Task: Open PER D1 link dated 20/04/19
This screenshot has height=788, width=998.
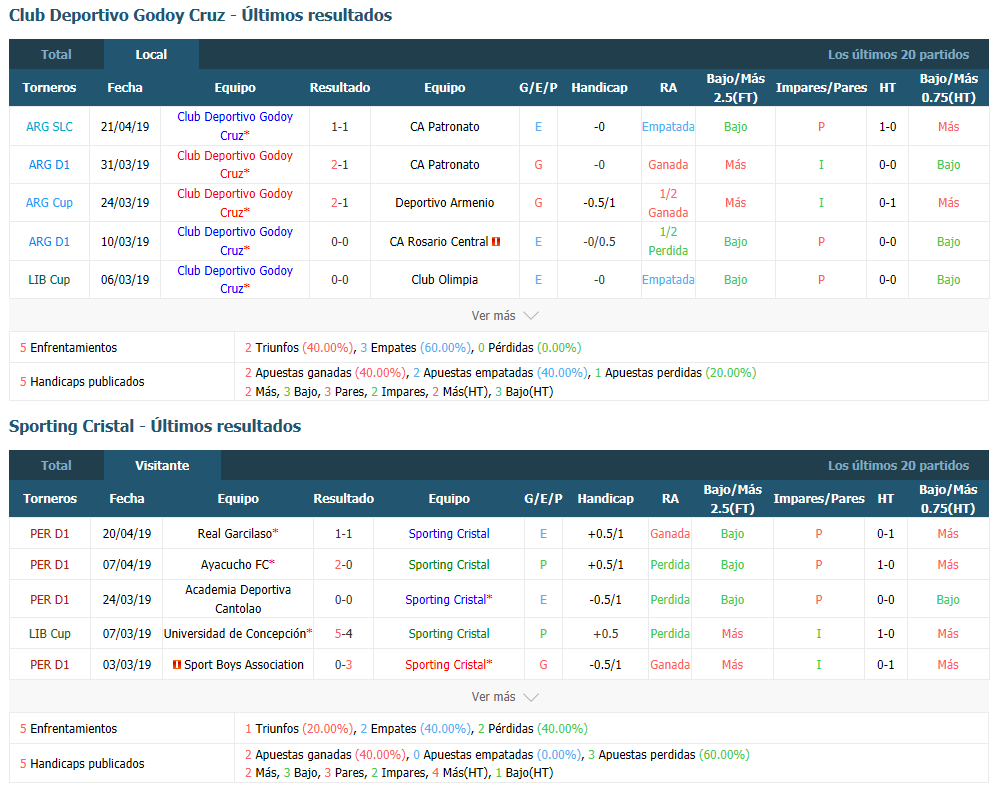Action: 50,534
